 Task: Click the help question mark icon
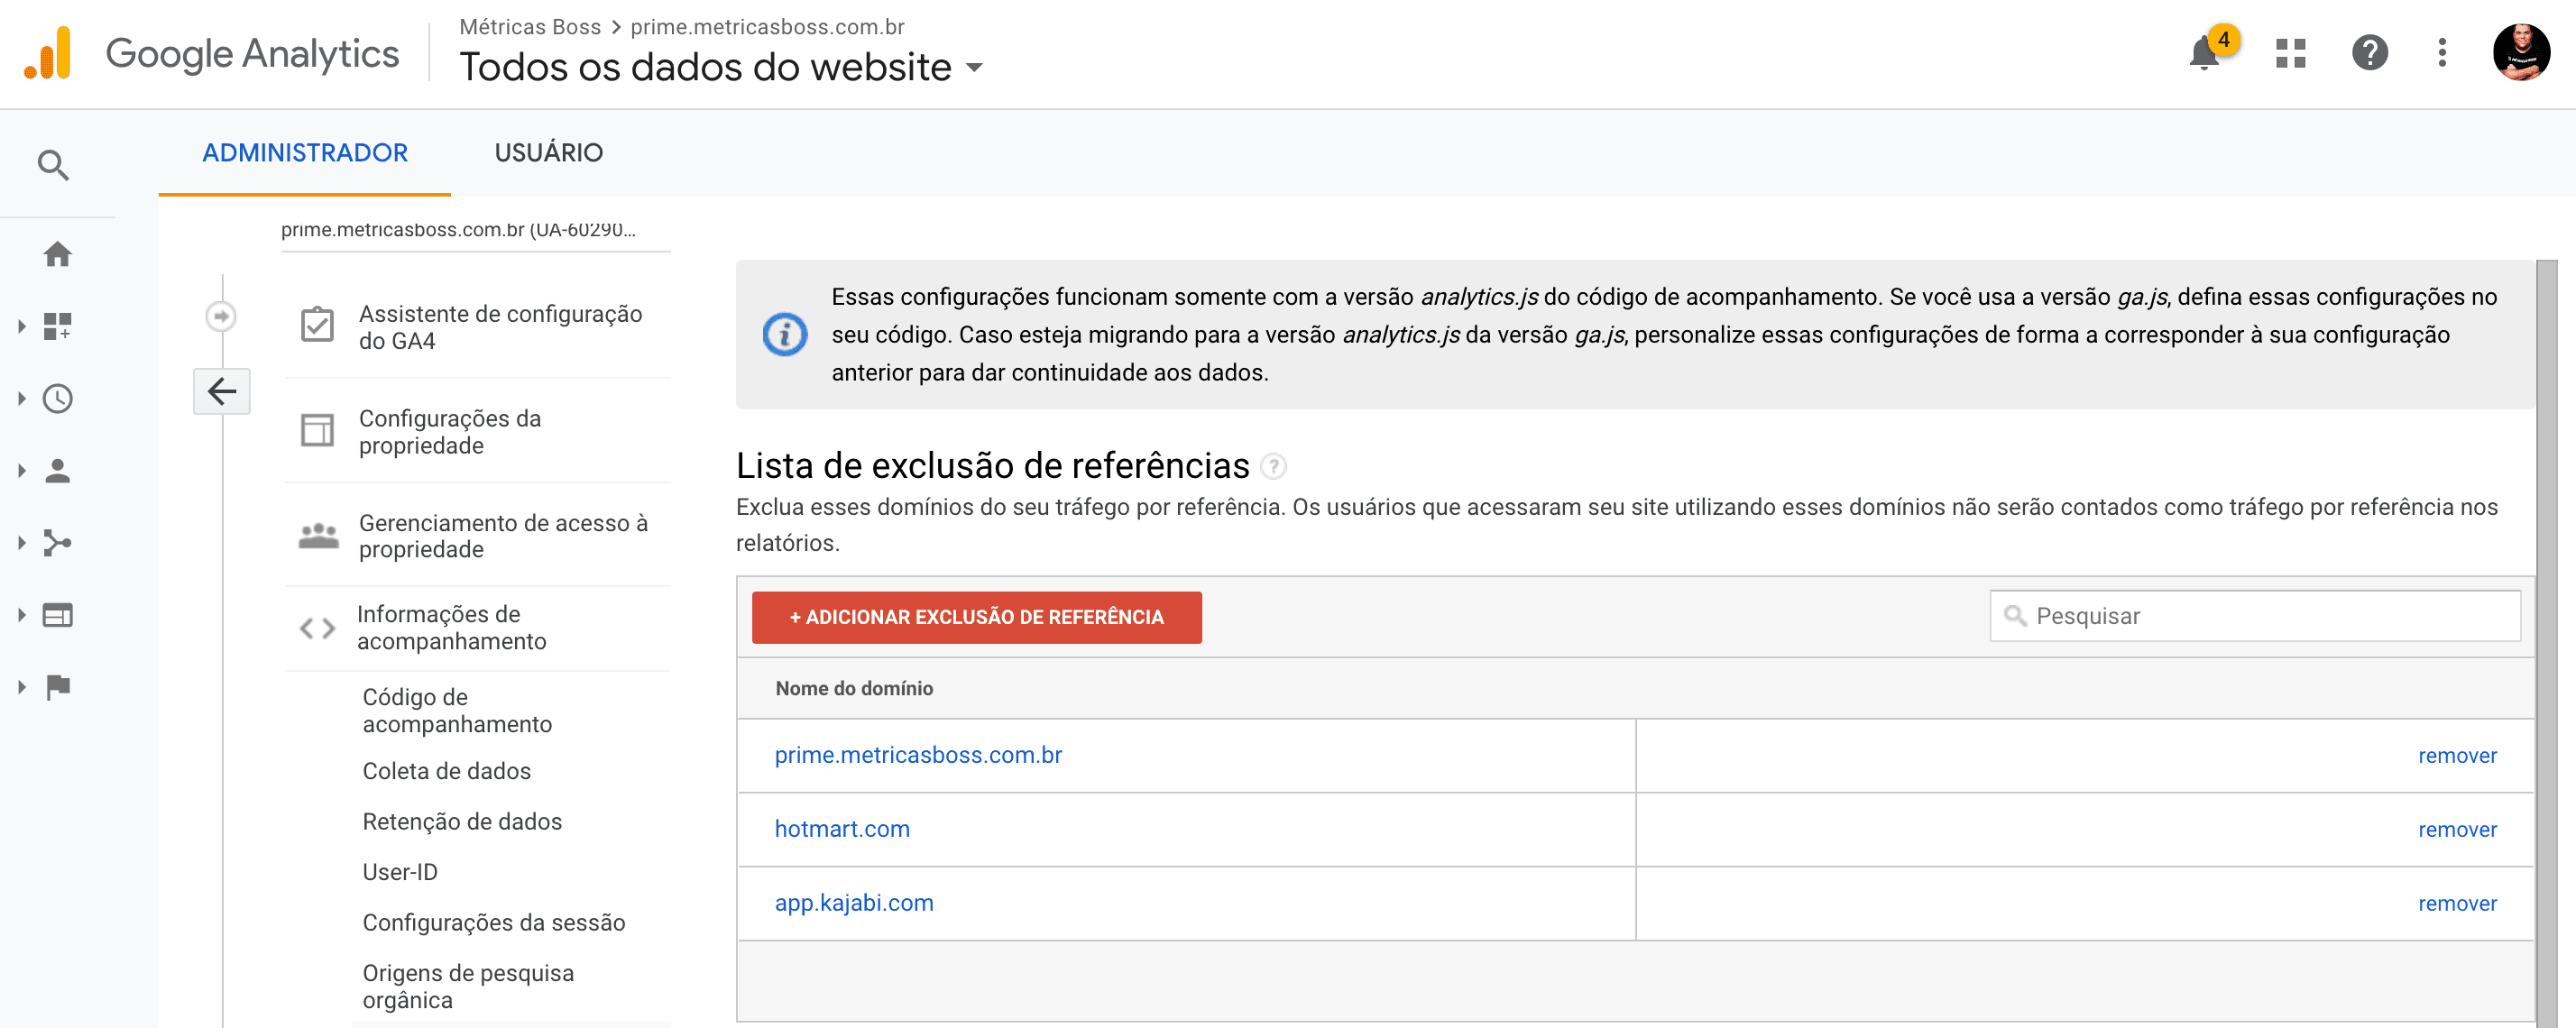[2369, 55]
